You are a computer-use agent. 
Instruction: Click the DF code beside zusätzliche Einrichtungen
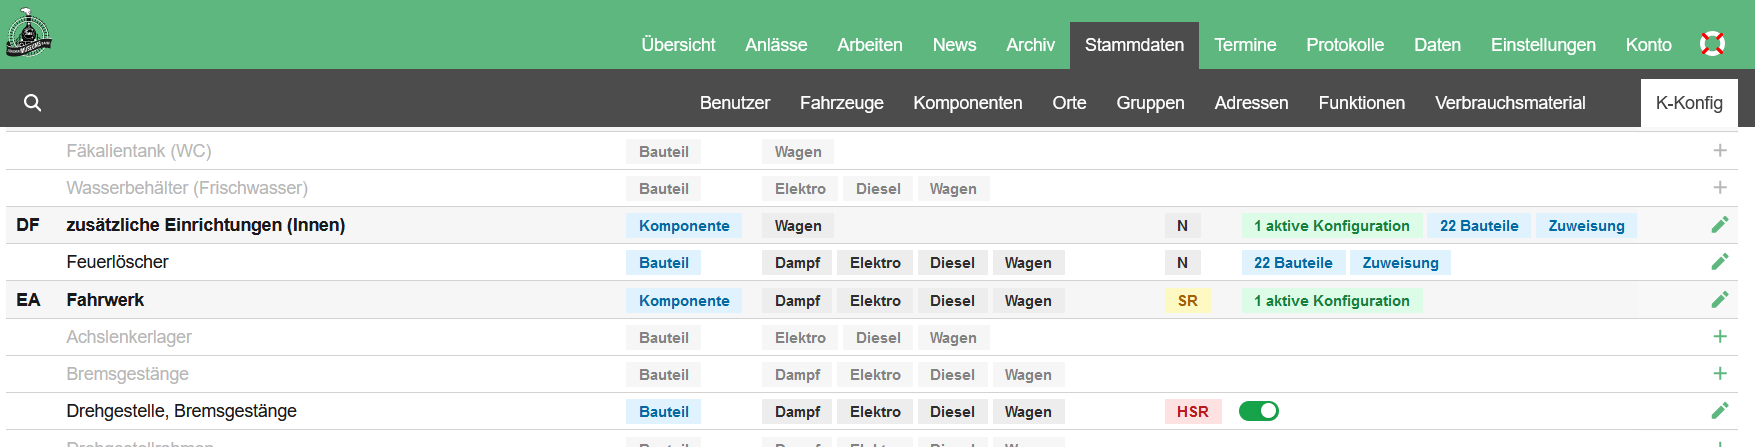28,225
